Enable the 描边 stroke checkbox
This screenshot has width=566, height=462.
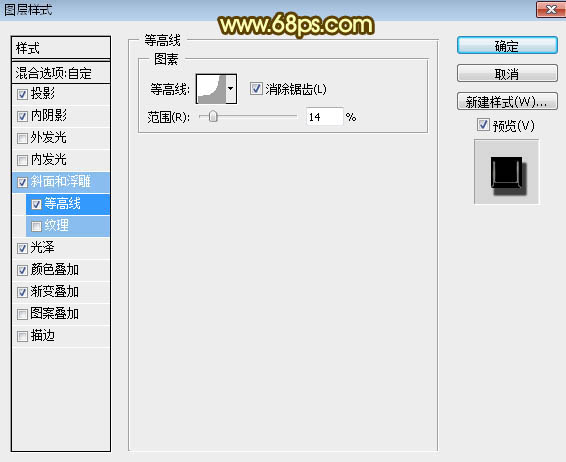click(22, 336)
